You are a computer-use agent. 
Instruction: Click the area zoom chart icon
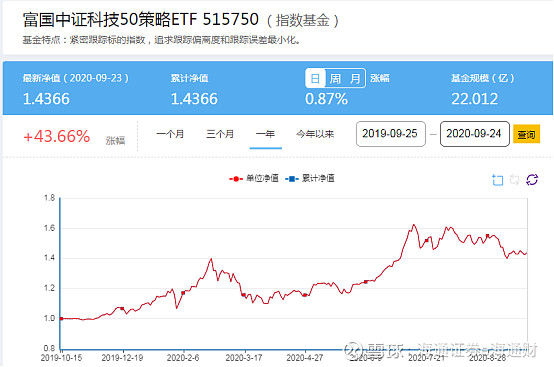point(497,180)
